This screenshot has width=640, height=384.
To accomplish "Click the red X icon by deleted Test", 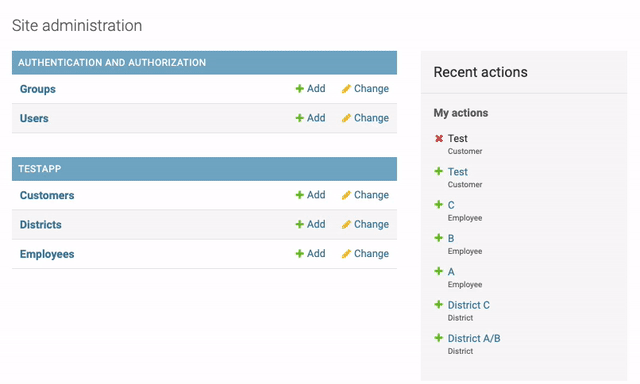I will coord(439,138).
